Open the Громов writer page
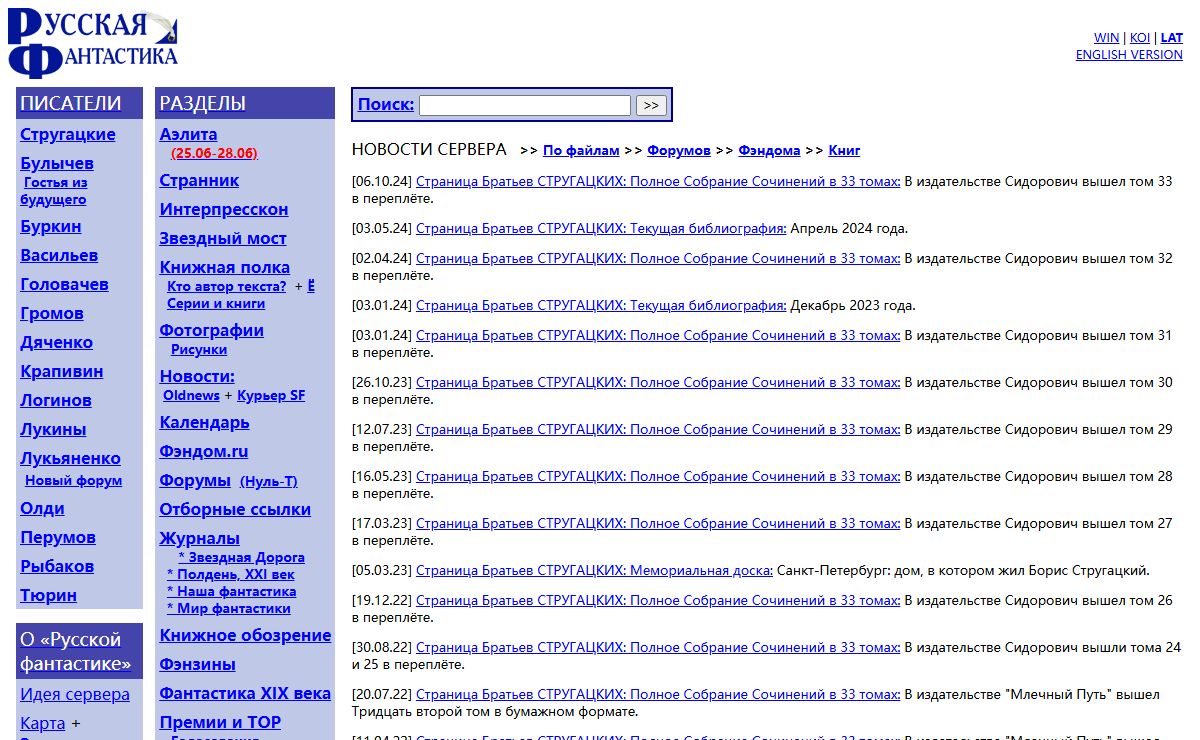 [x=52, y=313]
